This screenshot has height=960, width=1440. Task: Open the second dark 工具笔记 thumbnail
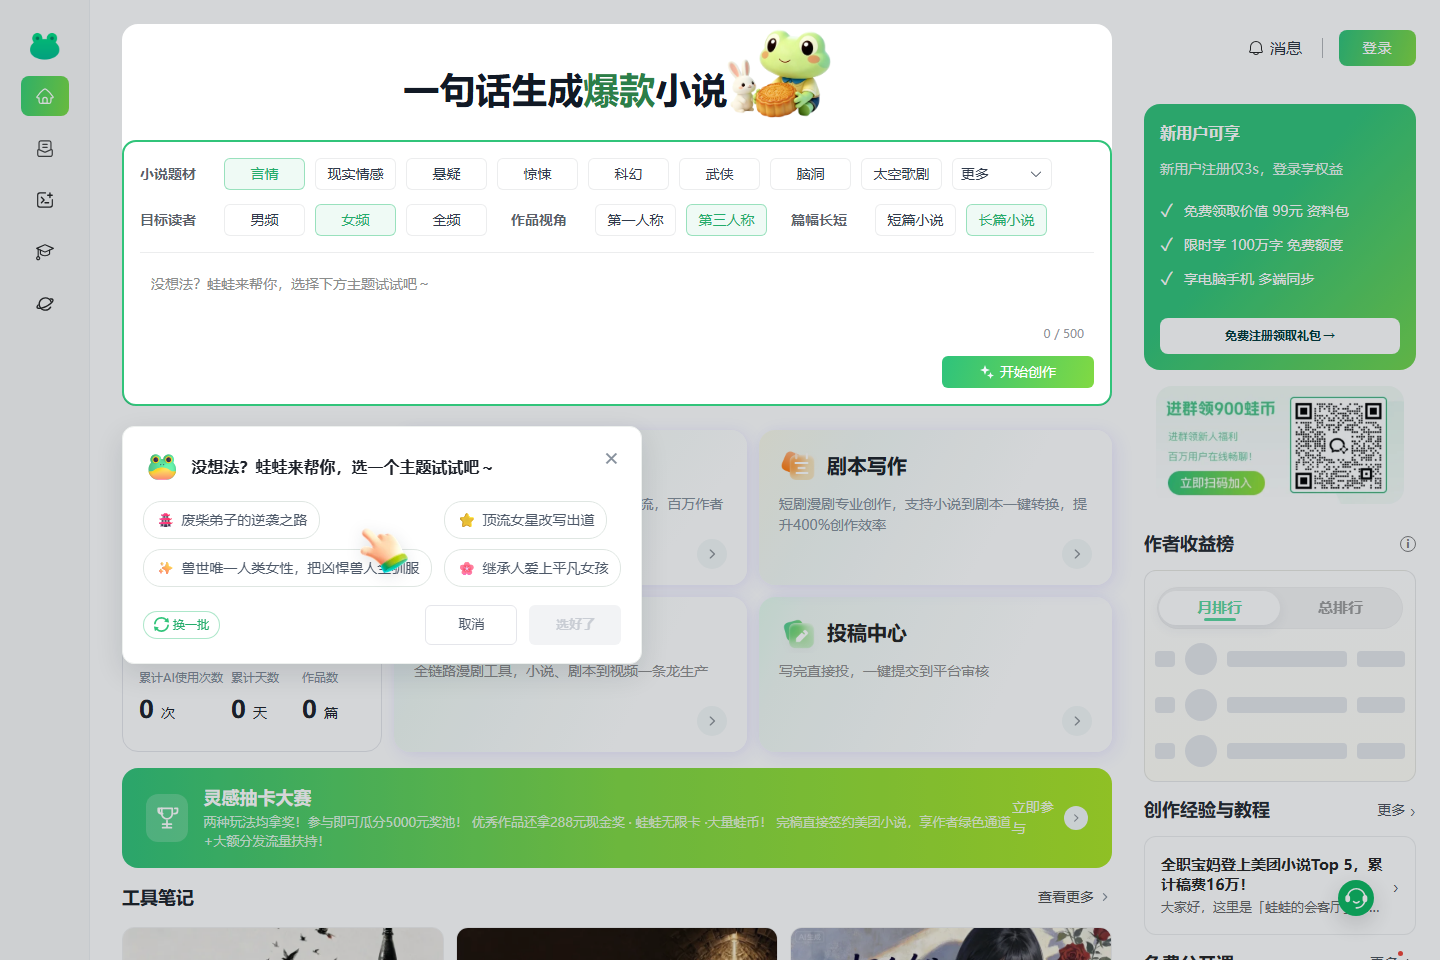point(617,944)
